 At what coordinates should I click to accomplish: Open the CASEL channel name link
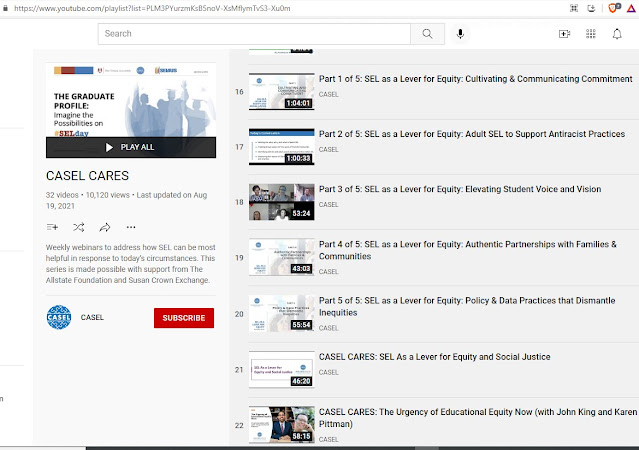[x=92, y=317]
